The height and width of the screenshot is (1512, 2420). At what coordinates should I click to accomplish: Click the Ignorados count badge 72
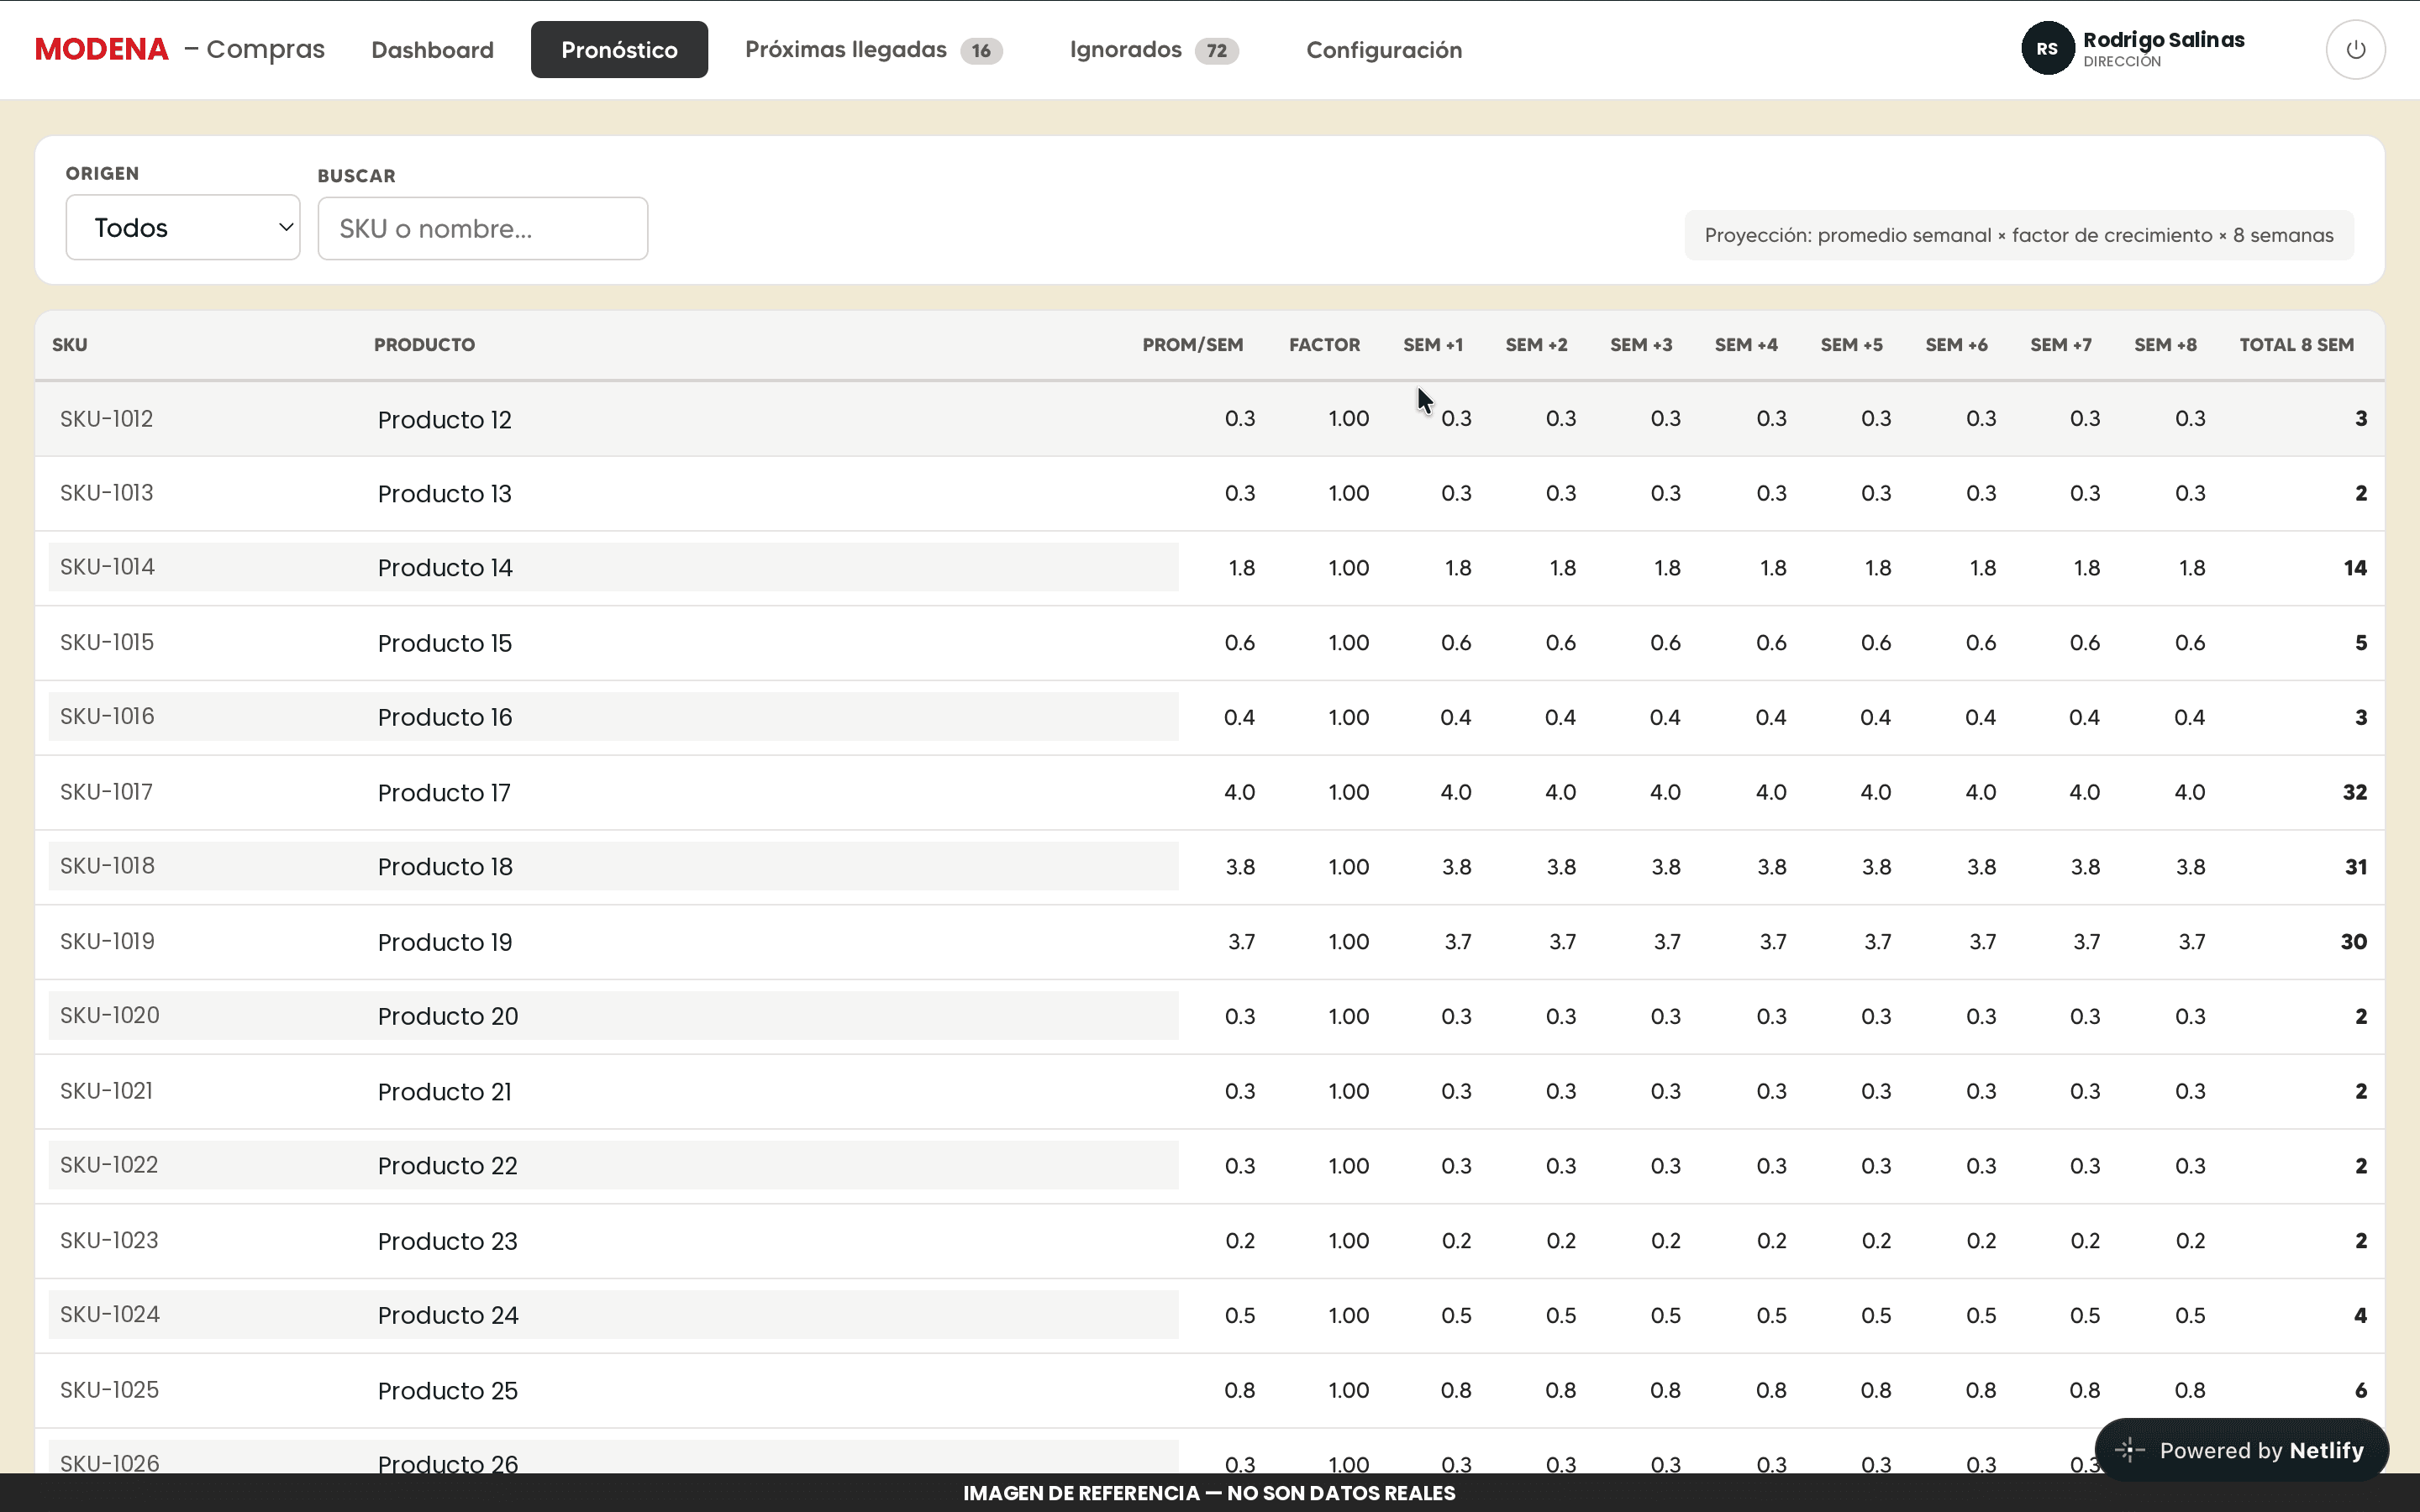[1216, 51]
